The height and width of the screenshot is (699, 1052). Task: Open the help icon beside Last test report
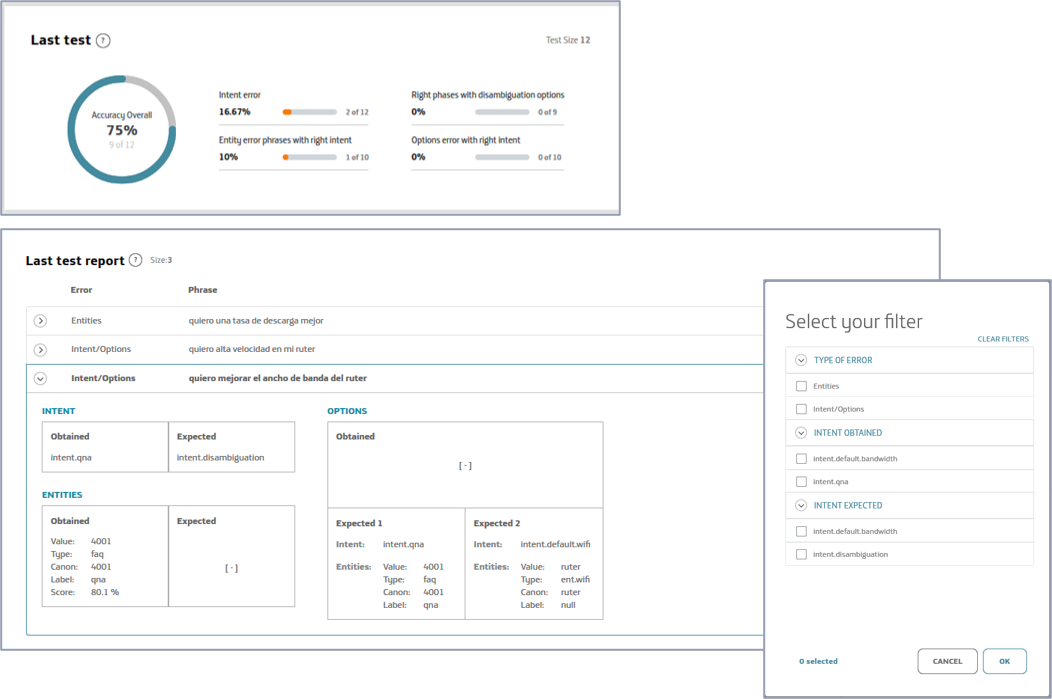[136, 260]
